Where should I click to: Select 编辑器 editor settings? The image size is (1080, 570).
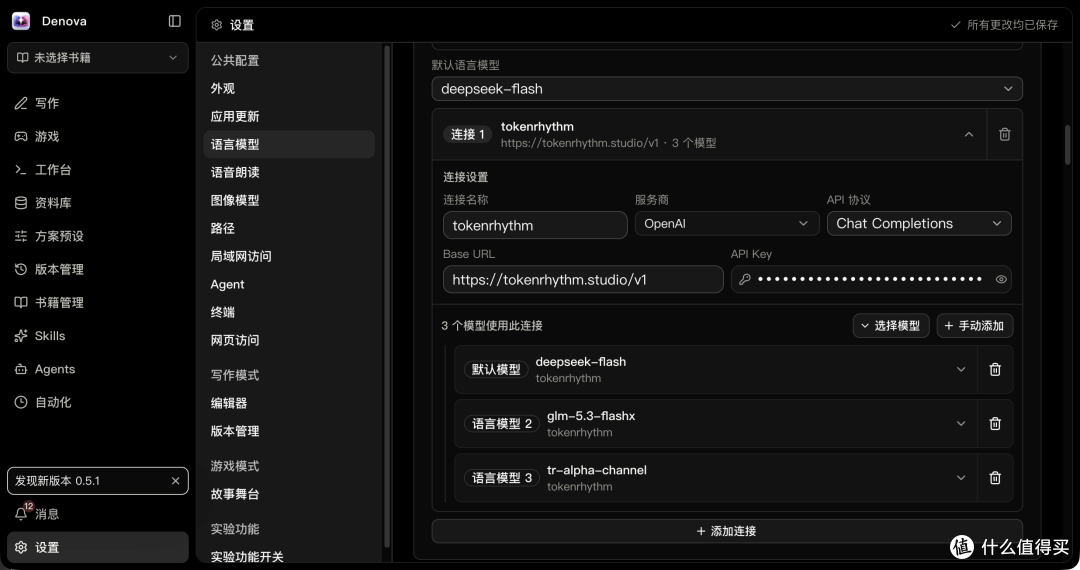pos(289,403)
